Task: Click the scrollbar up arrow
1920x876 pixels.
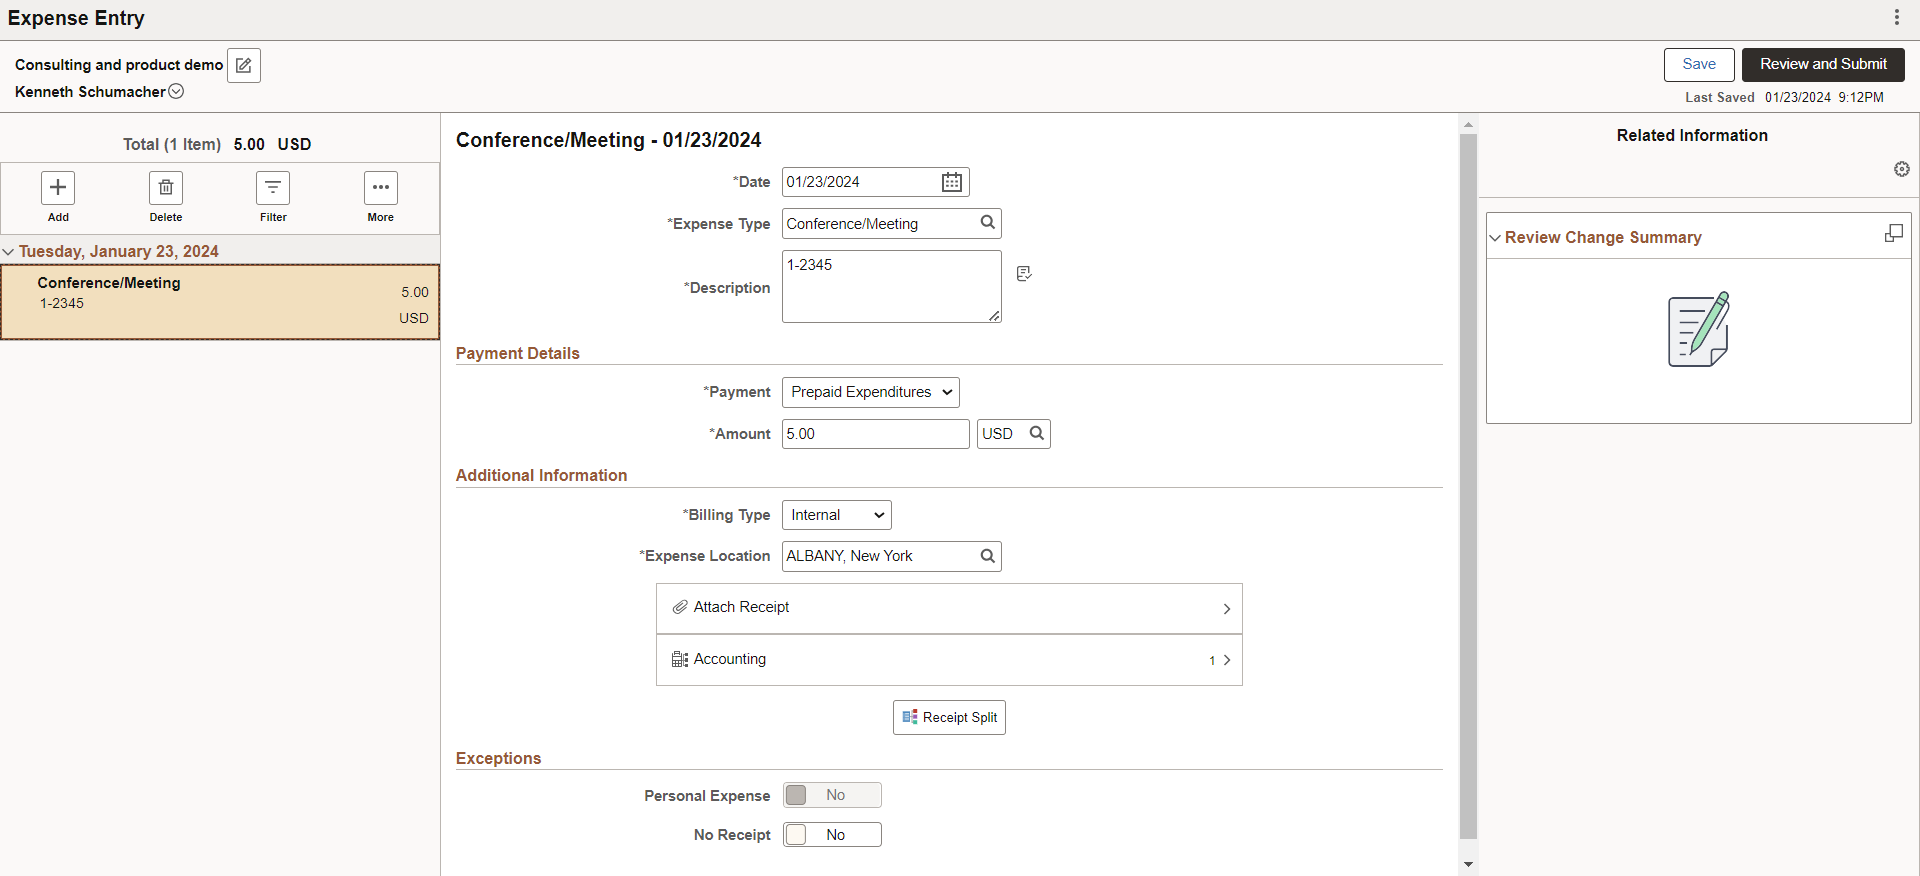Action: pos(1468,125)
